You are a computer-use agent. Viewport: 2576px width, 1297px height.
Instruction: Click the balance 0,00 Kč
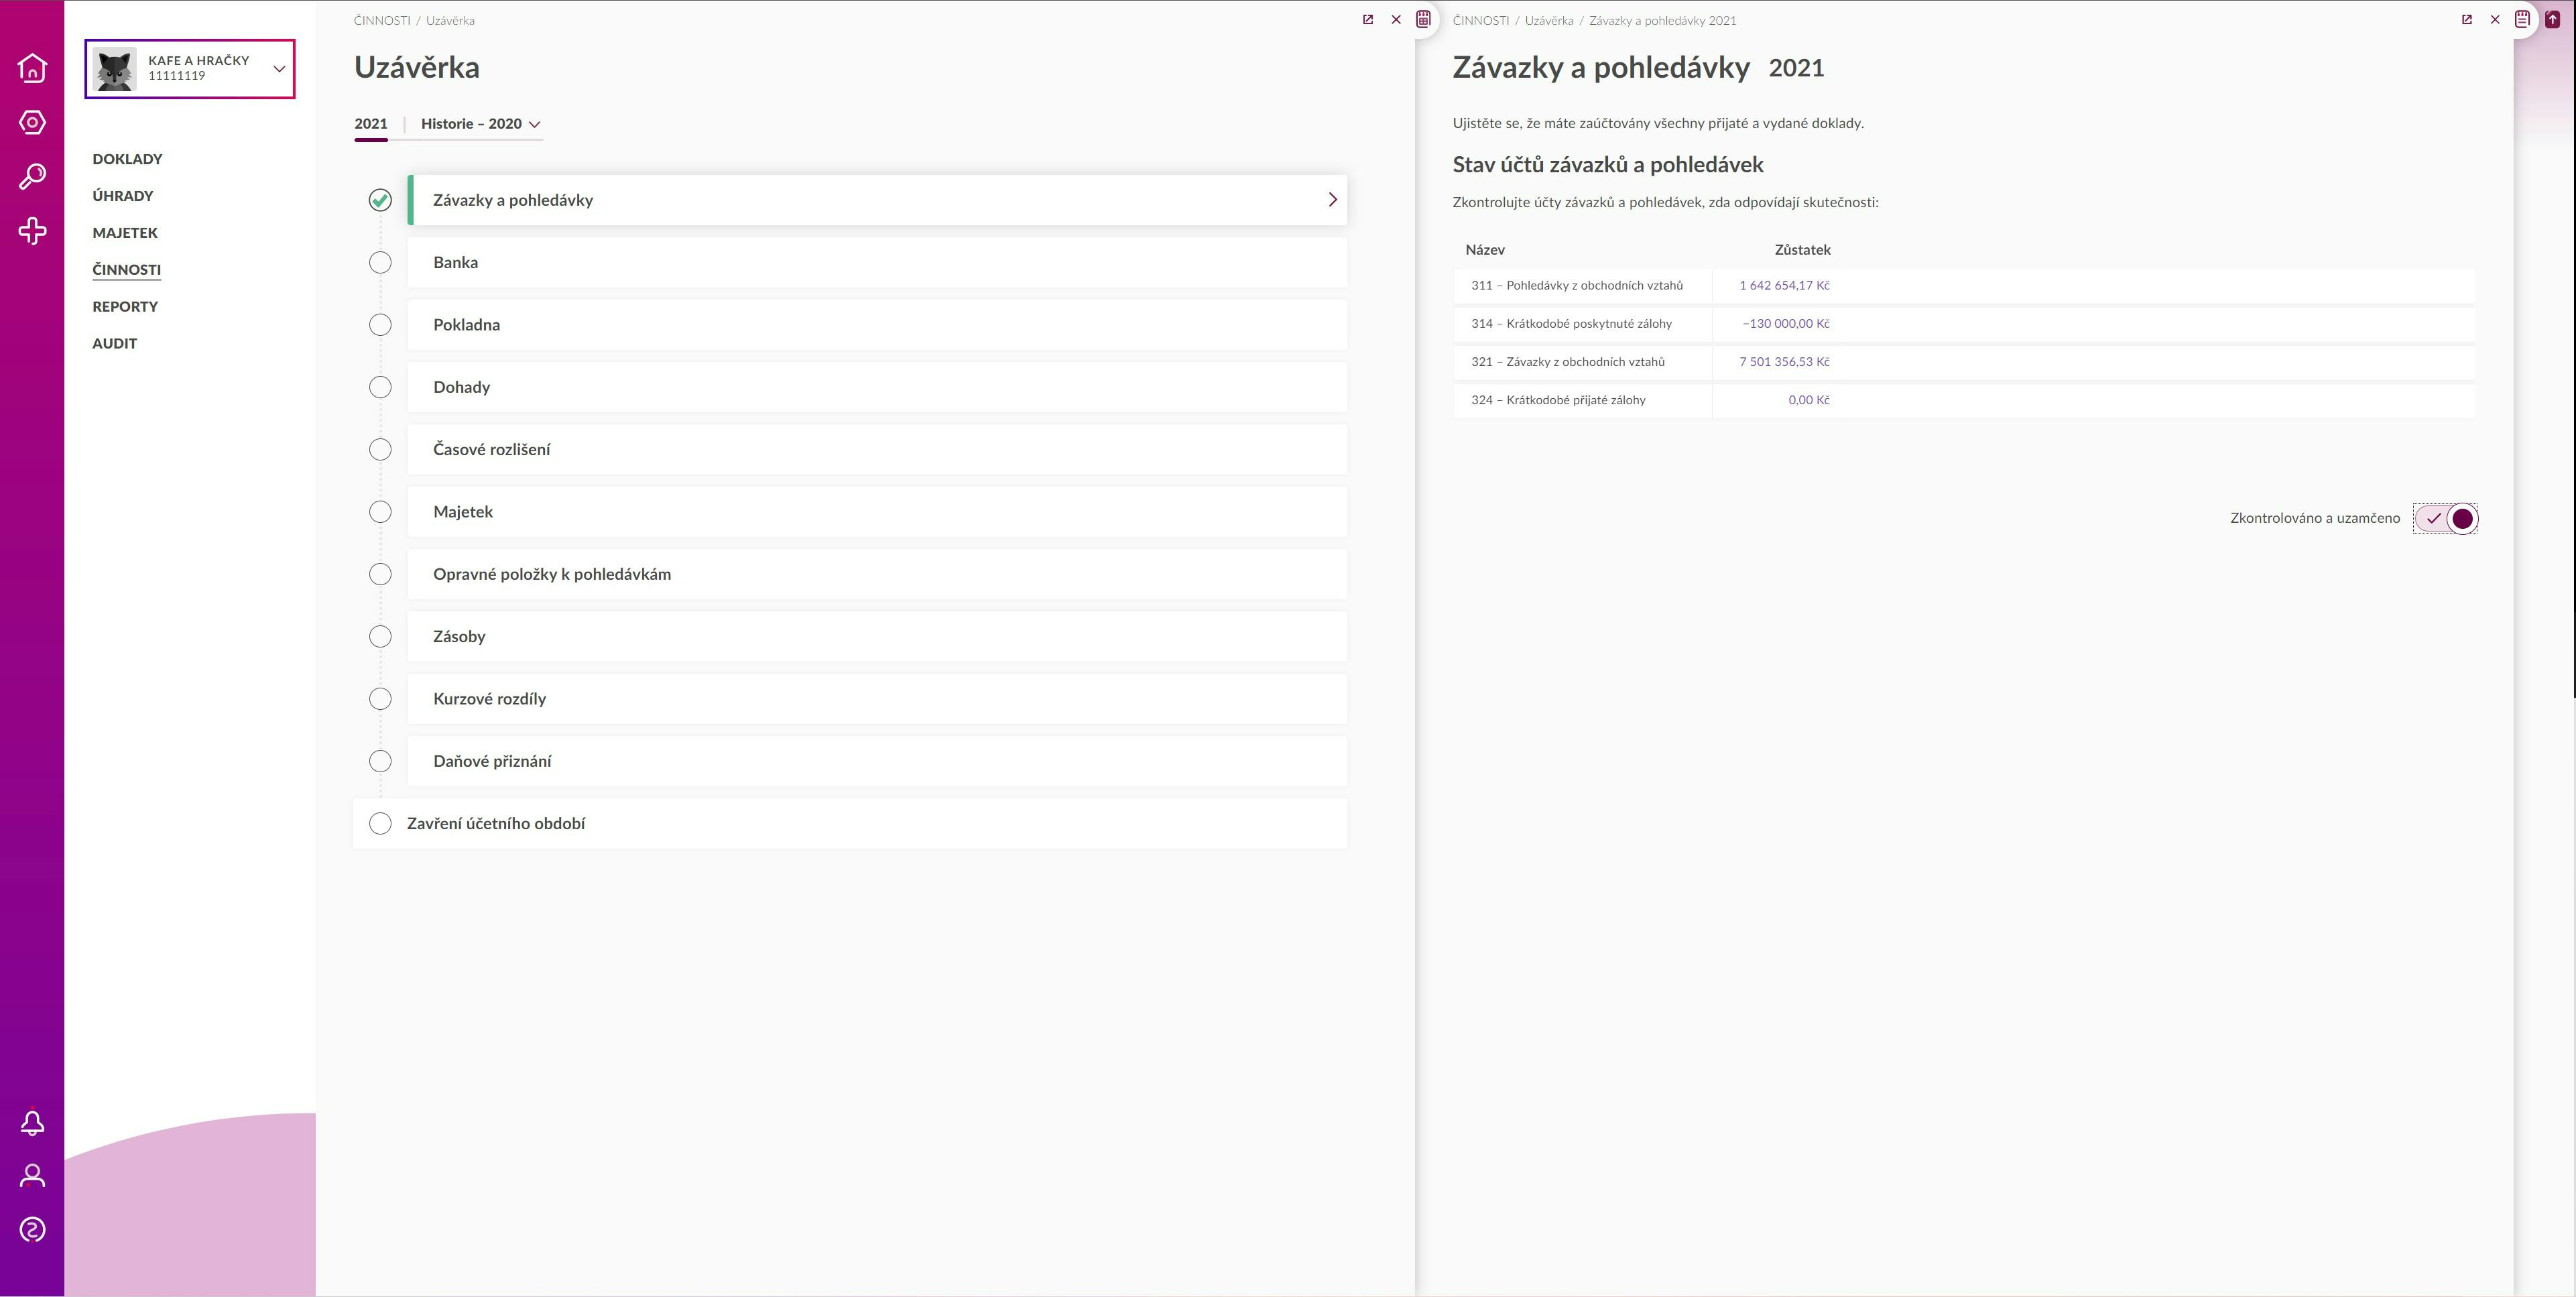click(1809, 400)
